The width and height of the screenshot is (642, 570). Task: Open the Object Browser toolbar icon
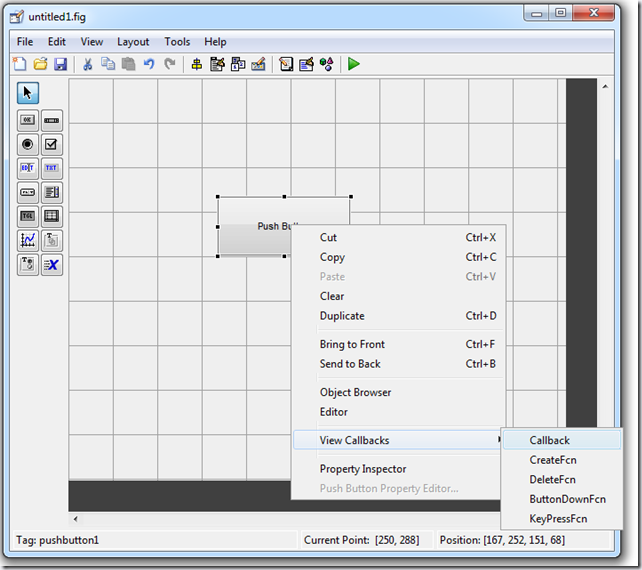[326, 64]
